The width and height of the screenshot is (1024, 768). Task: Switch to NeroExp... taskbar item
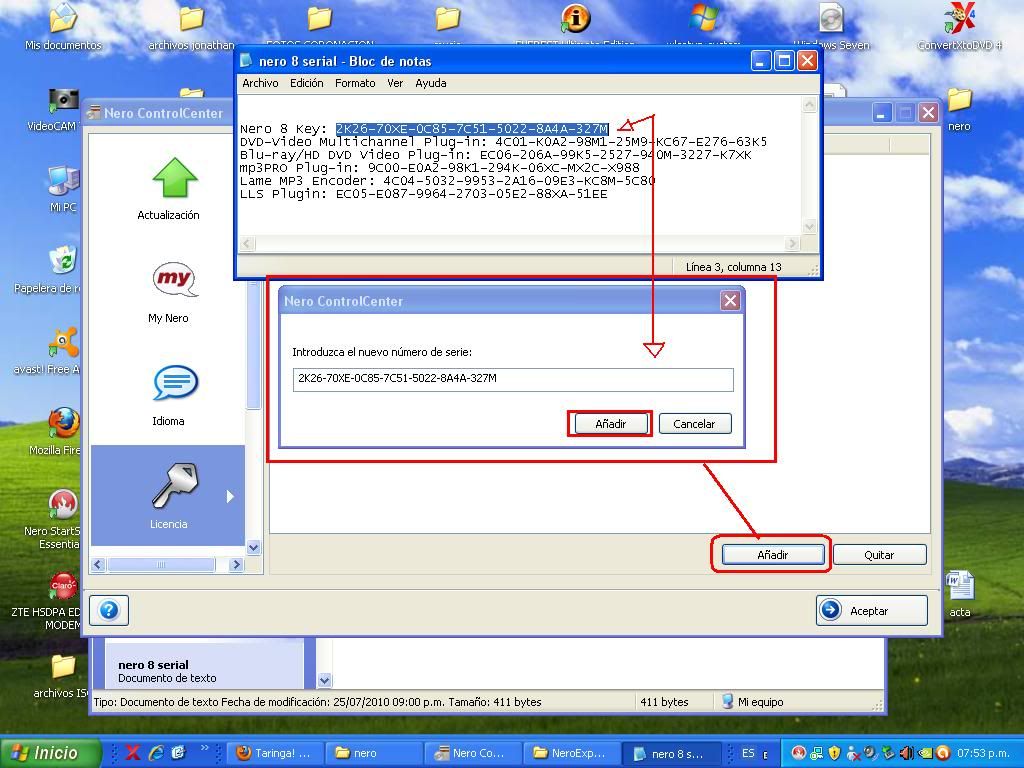573,753
